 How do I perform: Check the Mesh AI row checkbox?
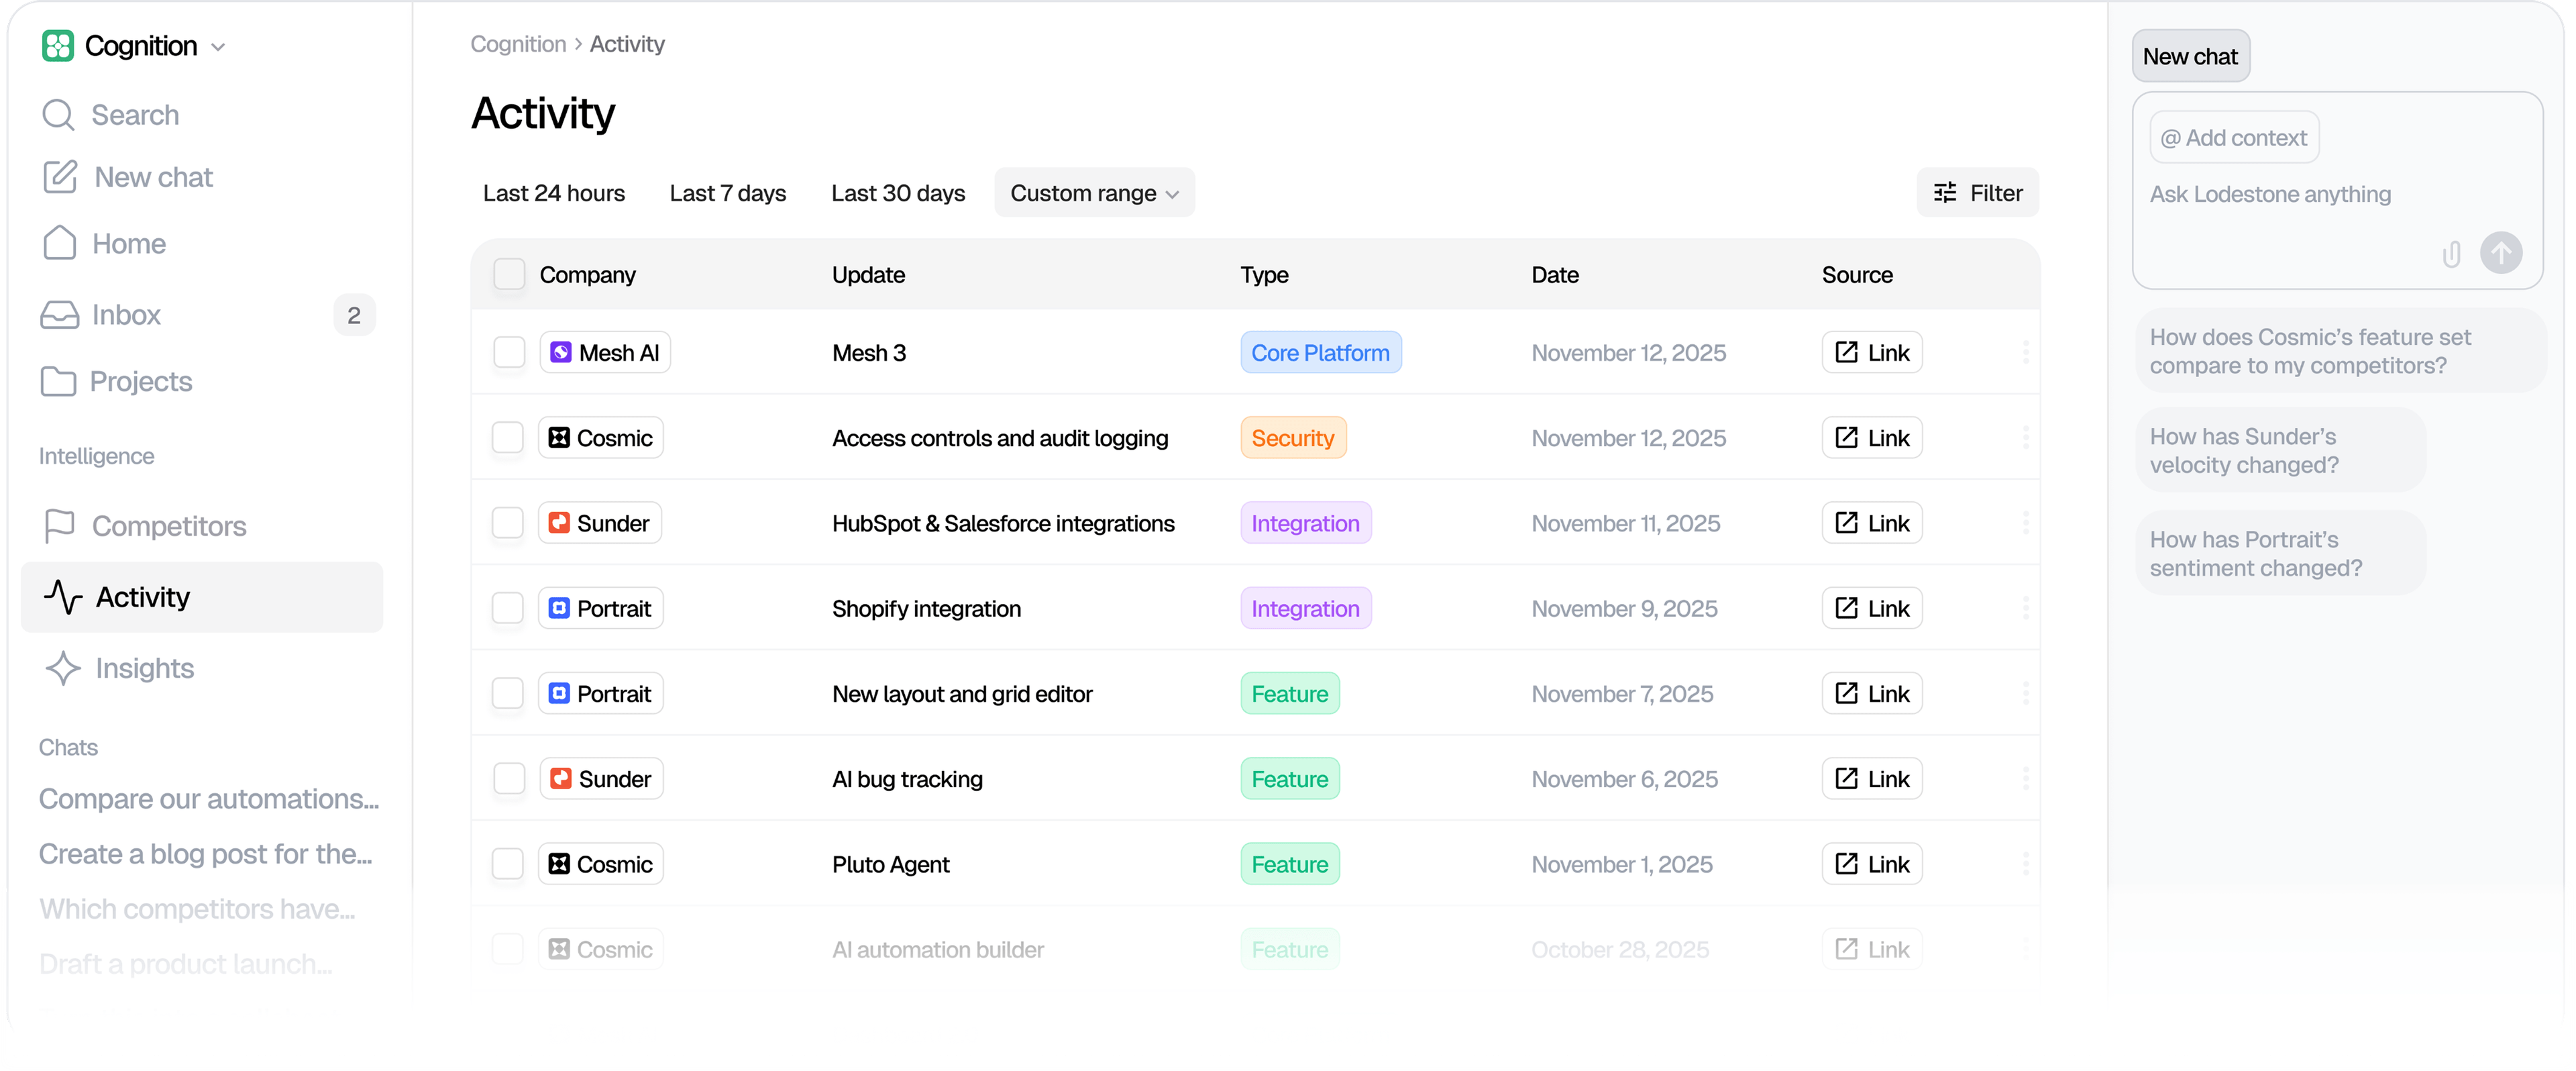[508, 352]
